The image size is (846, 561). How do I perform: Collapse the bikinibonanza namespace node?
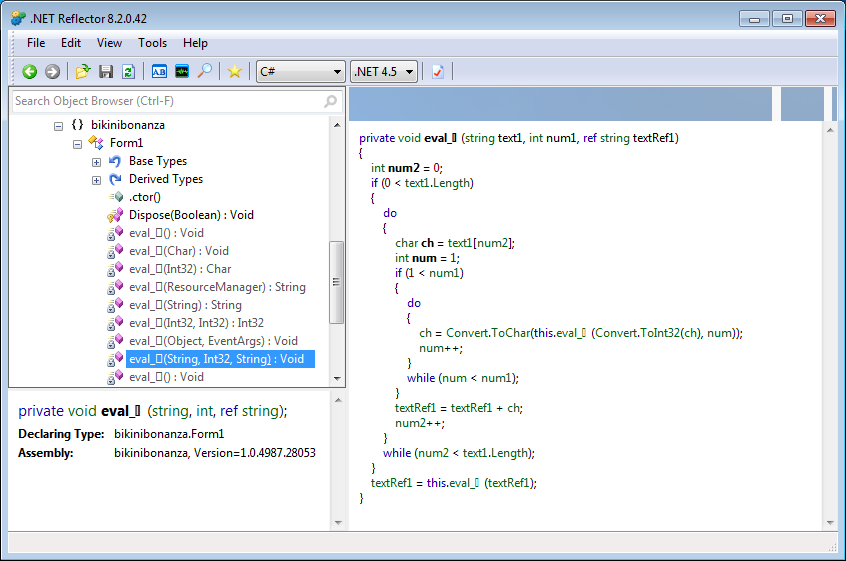[x=58, y=126]
